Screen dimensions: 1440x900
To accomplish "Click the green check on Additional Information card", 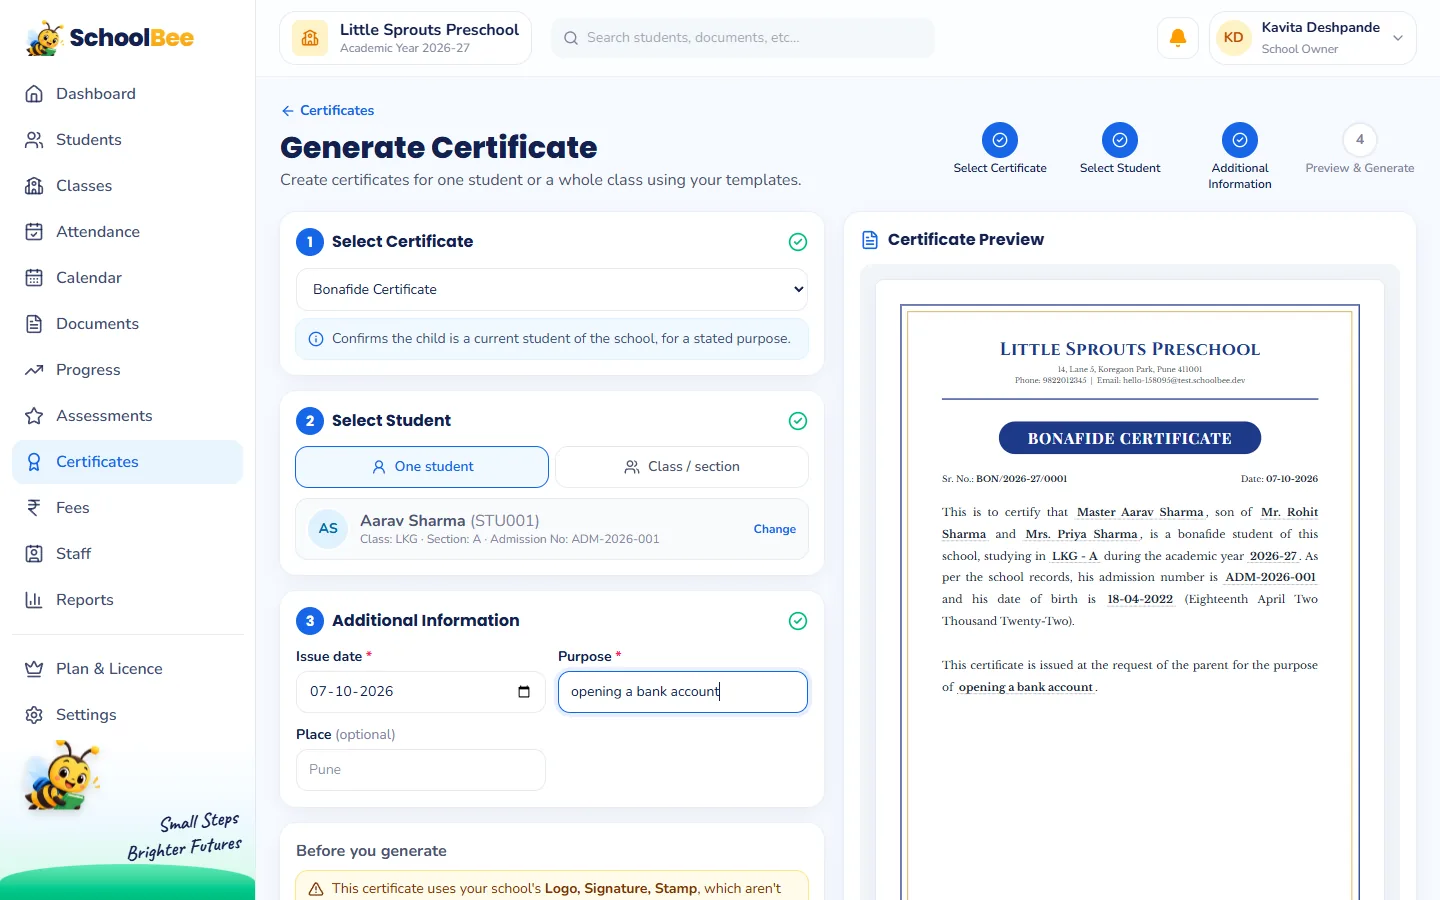I will pos(798,621).
